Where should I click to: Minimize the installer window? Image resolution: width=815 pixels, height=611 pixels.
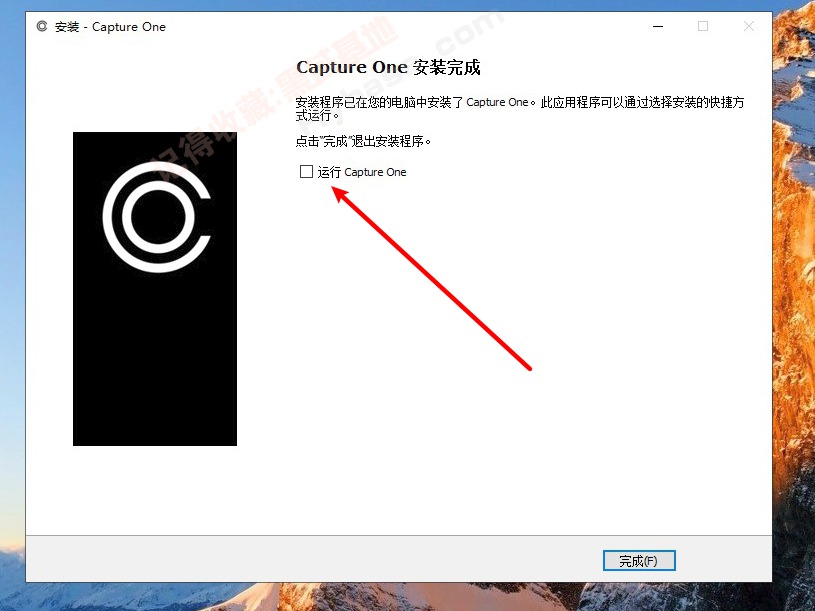coord(658,26)
